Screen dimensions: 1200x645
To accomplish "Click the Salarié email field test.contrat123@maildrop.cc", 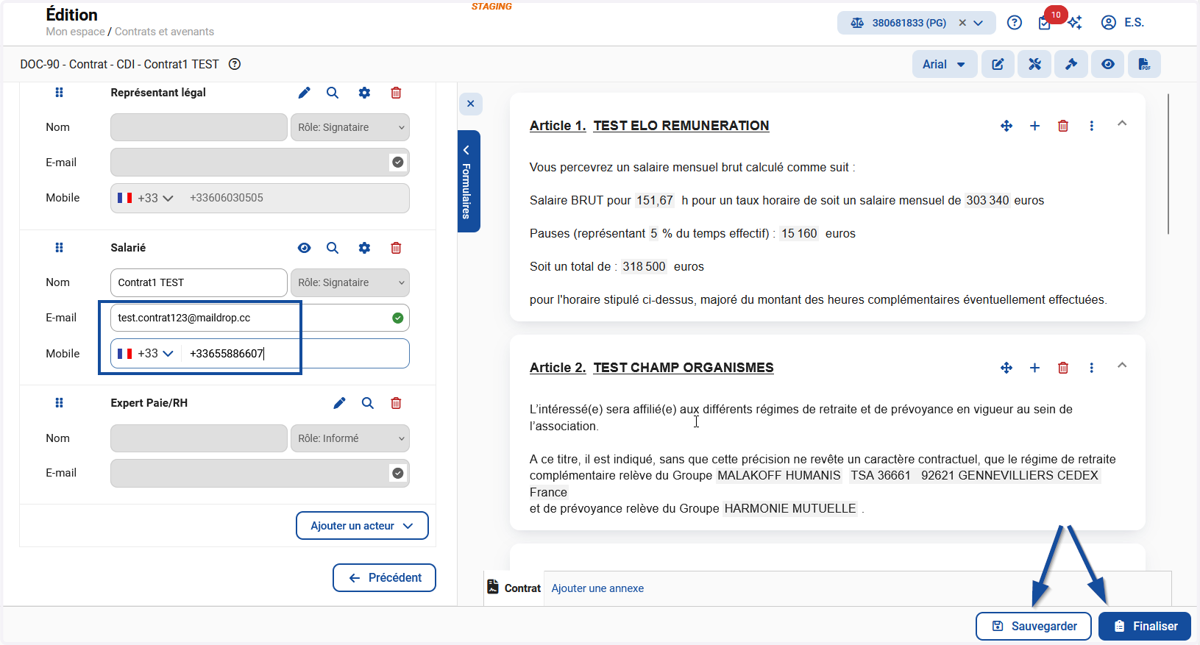I will point(260,318).
